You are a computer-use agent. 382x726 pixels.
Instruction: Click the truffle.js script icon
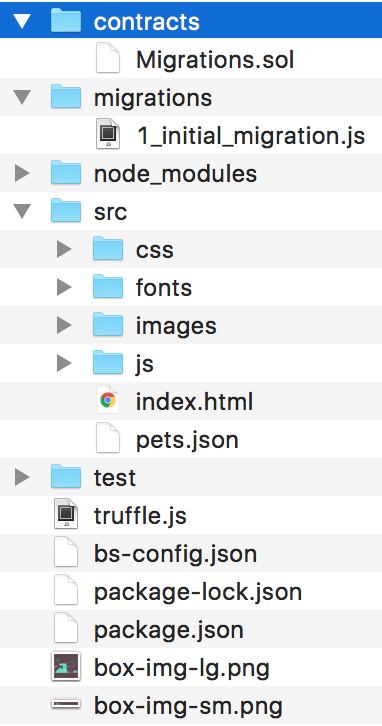click(66, 514)
